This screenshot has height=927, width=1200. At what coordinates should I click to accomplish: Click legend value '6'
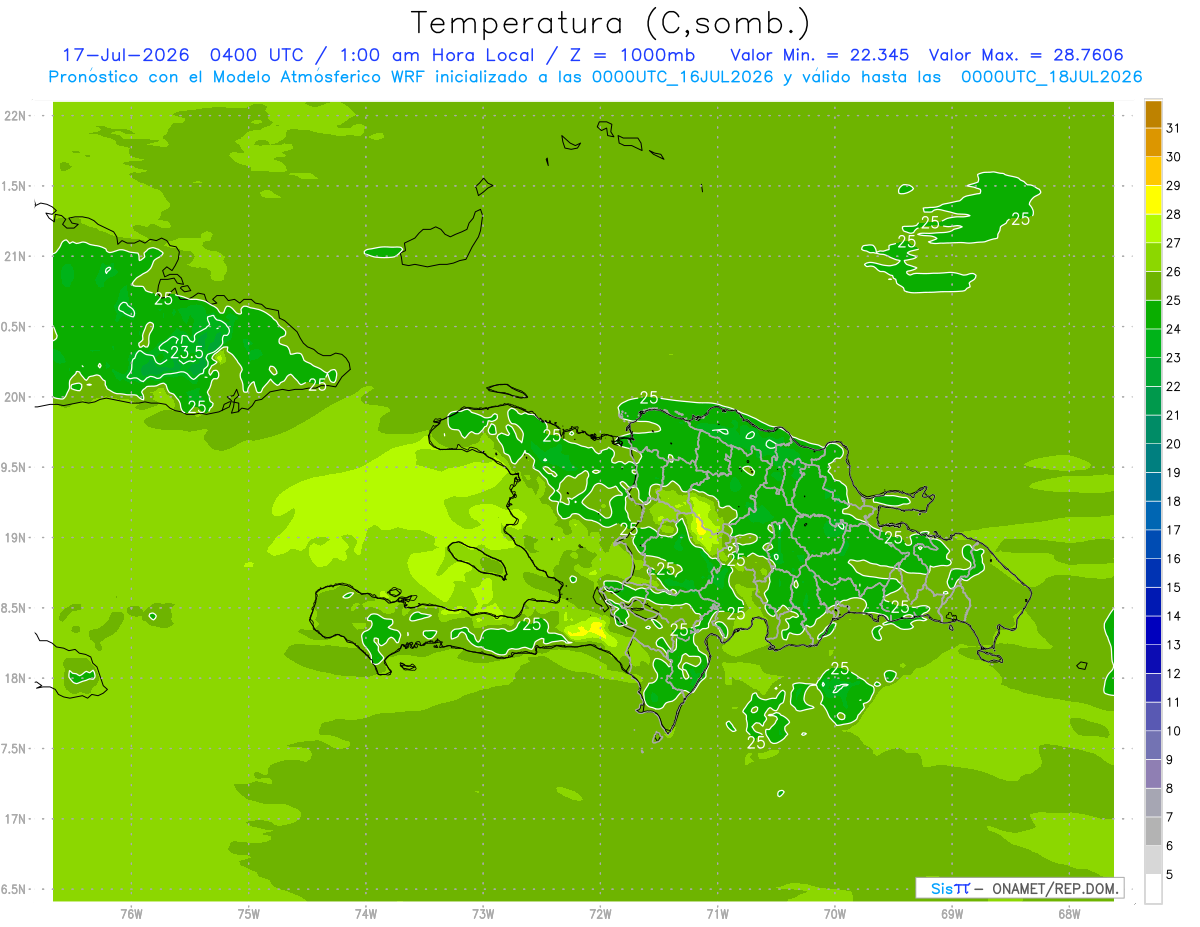point(1170,846)
